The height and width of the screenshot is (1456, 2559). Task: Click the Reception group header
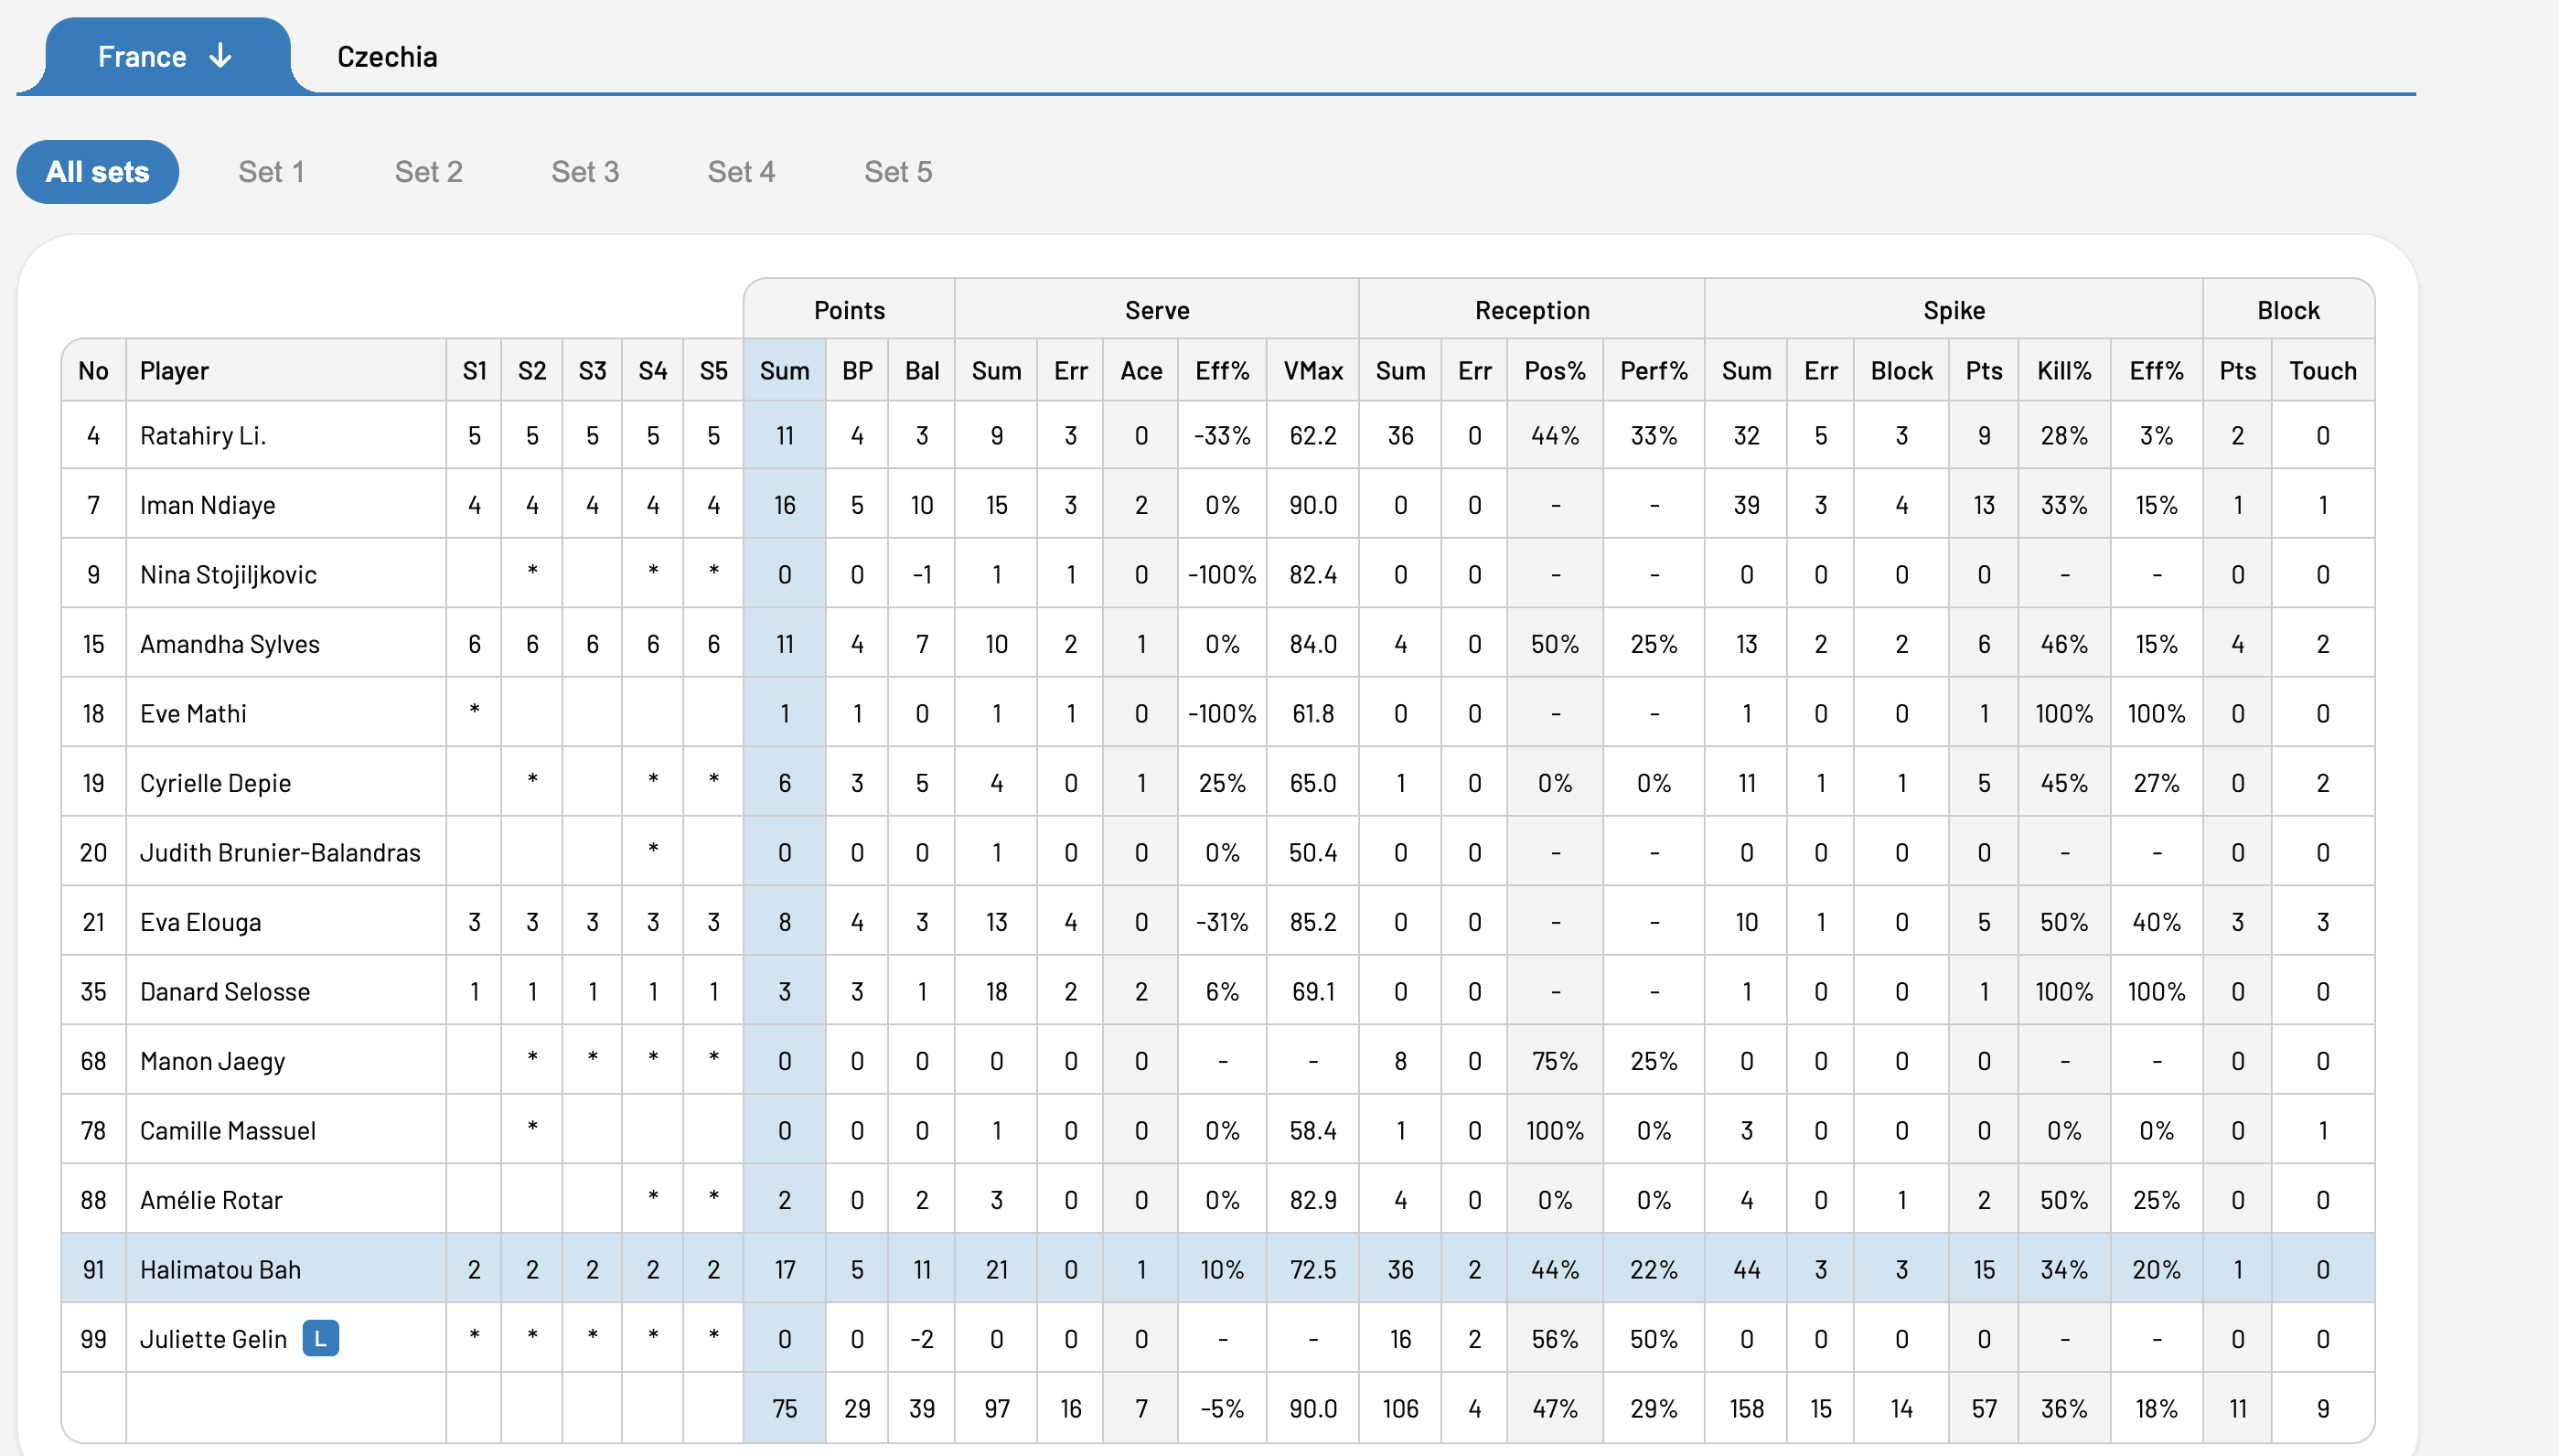pyautogui.click(x=1532, y=310)
